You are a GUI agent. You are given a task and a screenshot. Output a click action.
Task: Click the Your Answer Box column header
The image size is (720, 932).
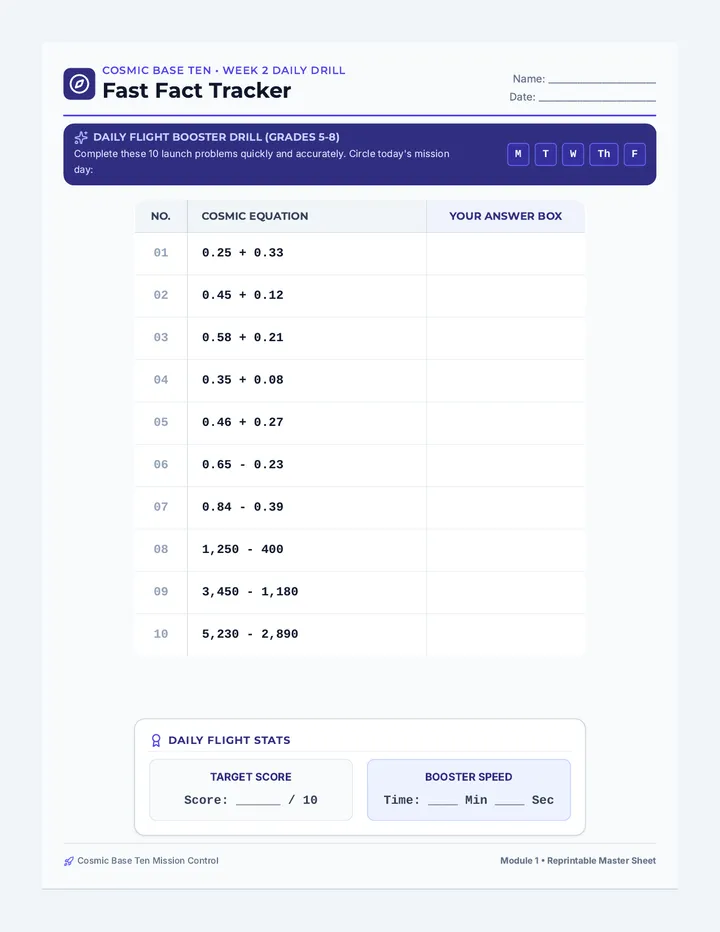click(x=505, y=216)
